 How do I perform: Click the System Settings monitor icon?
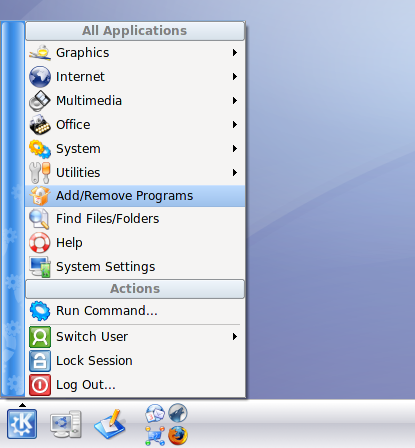40,267
